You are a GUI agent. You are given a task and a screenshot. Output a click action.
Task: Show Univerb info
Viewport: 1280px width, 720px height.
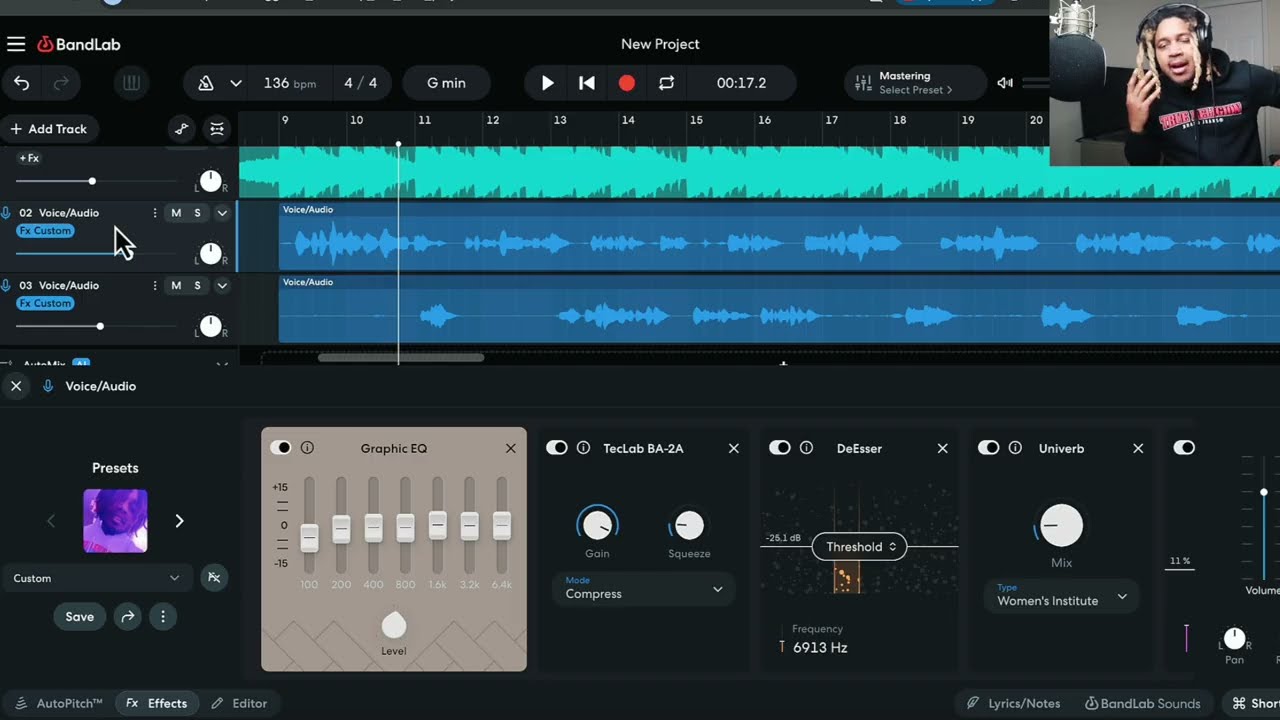coord(1015,448)
